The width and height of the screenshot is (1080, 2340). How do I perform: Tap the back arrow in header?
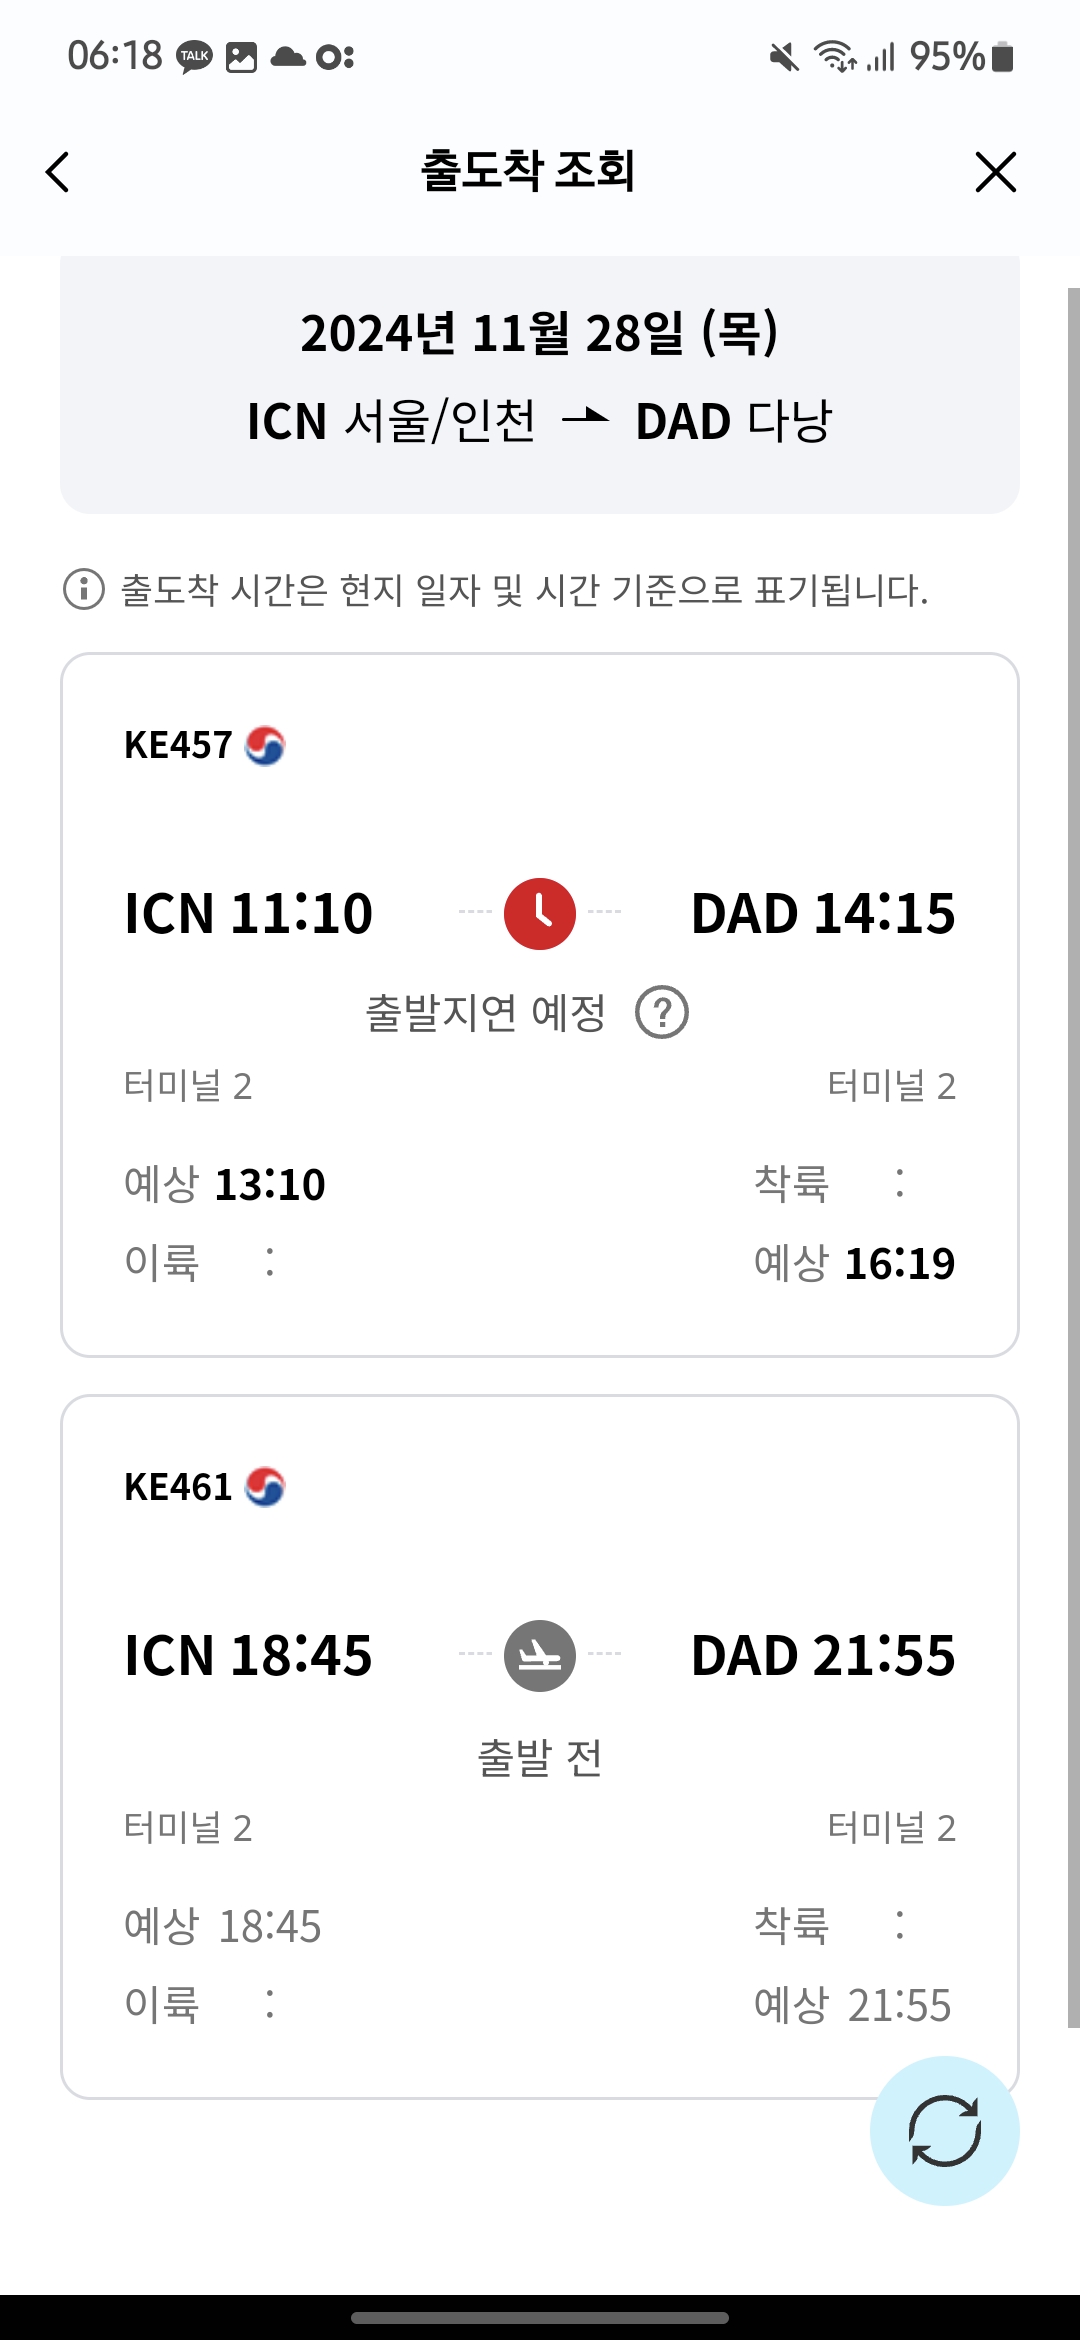coord(58,172)
